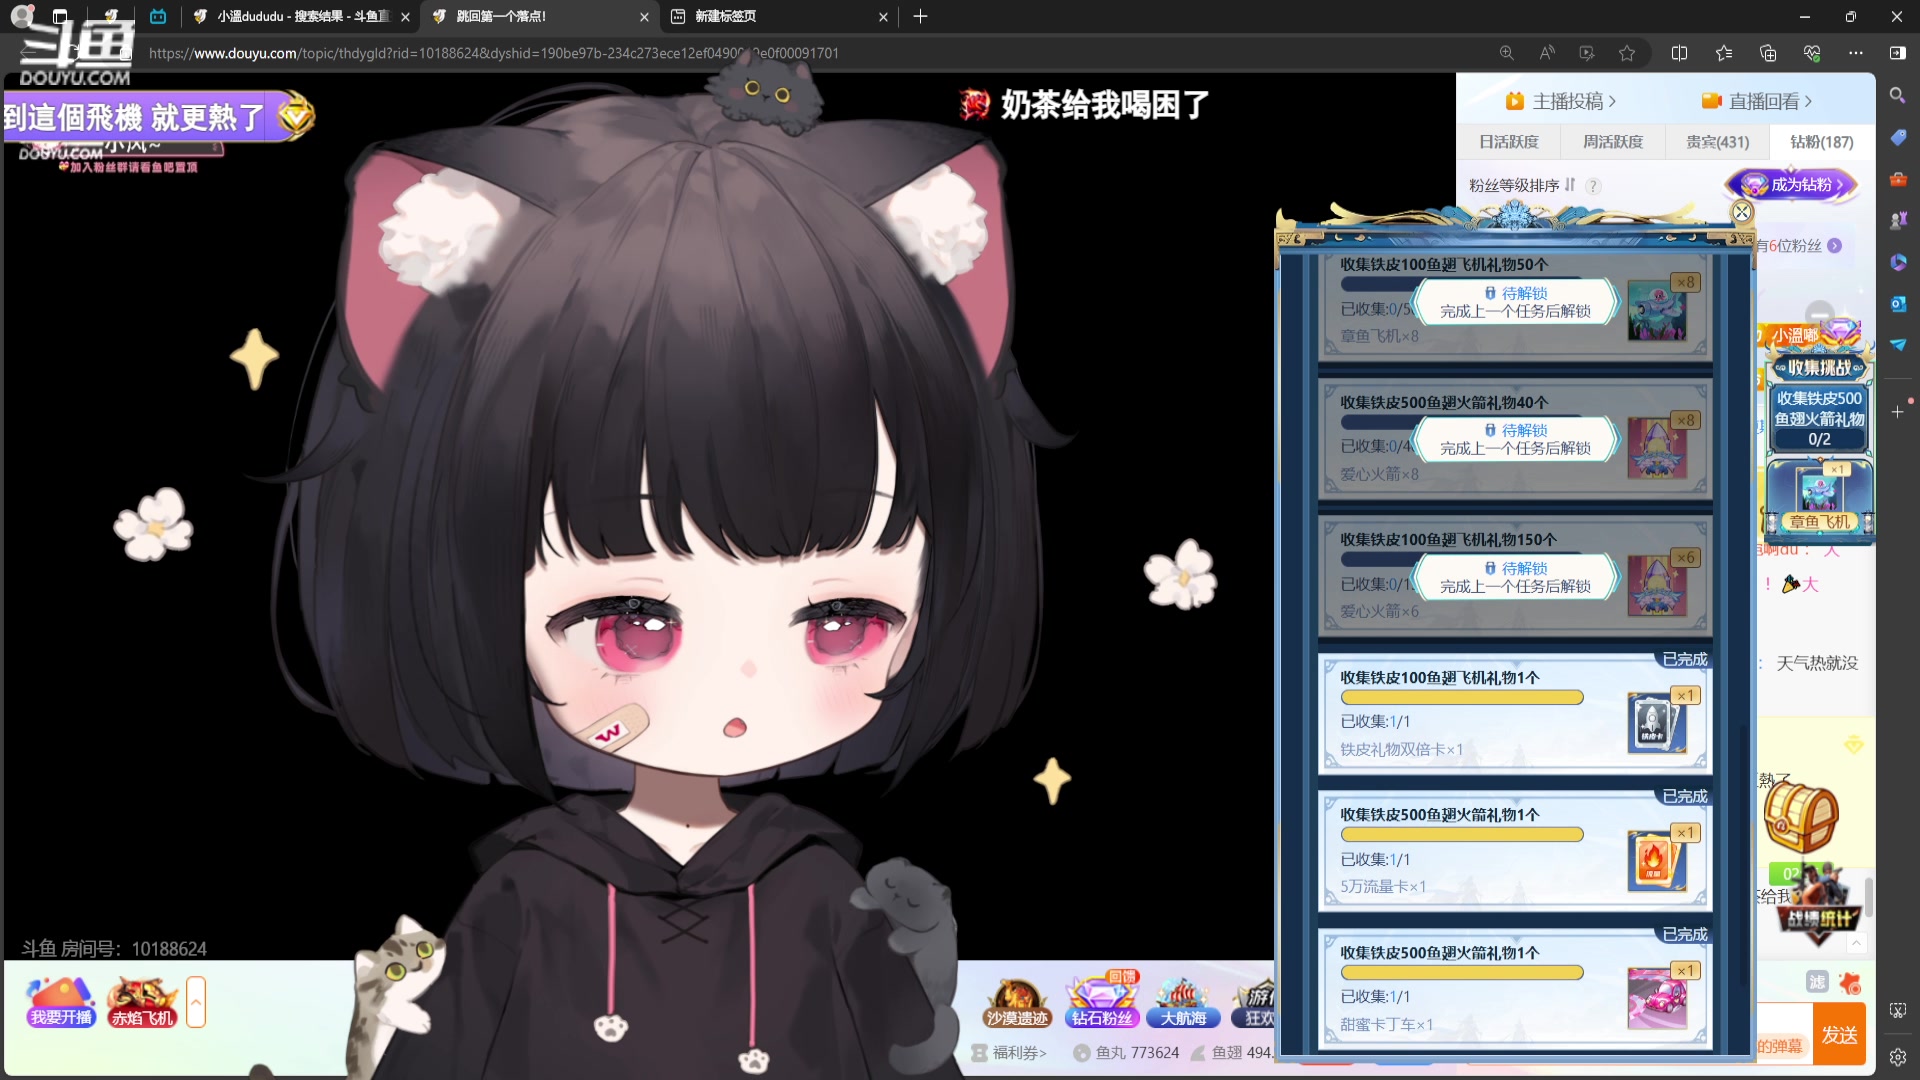Select the 贵宾(431) tab
This screenshot has width=1920, height=1080.
[1717, 142]
